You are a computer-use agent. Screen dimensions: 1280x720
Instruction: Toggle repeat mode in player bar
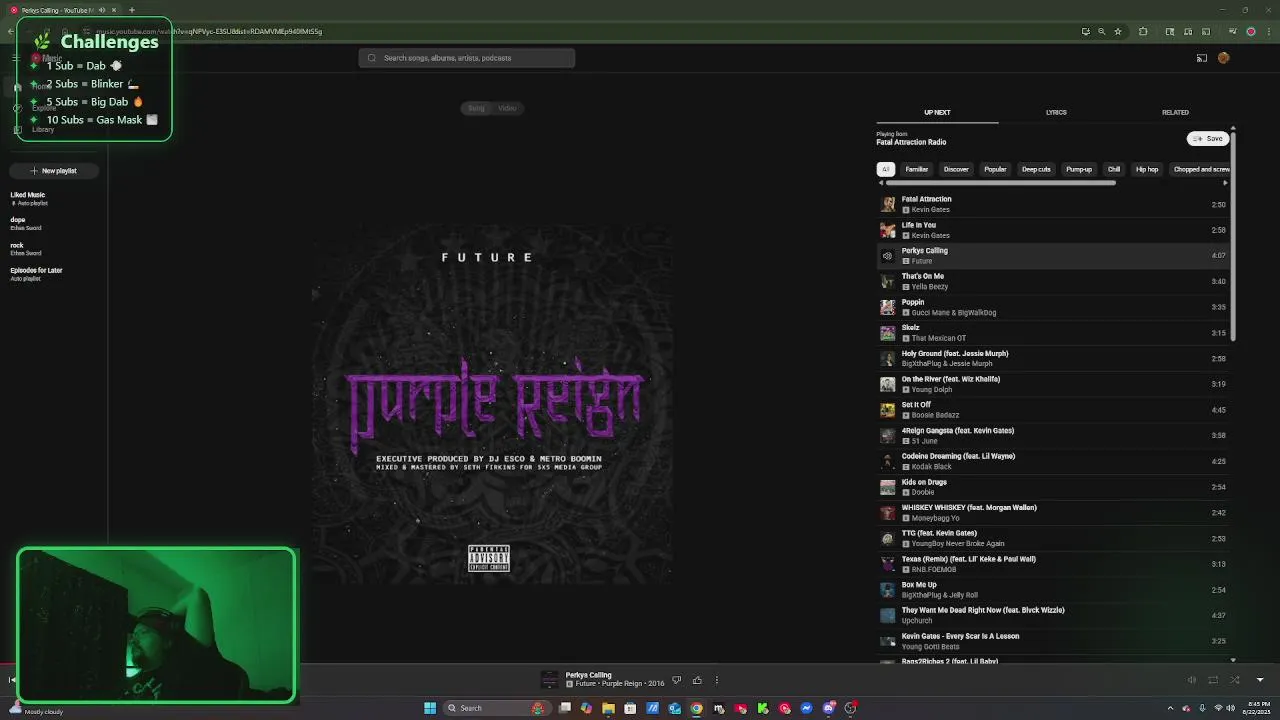(1213, 680)
